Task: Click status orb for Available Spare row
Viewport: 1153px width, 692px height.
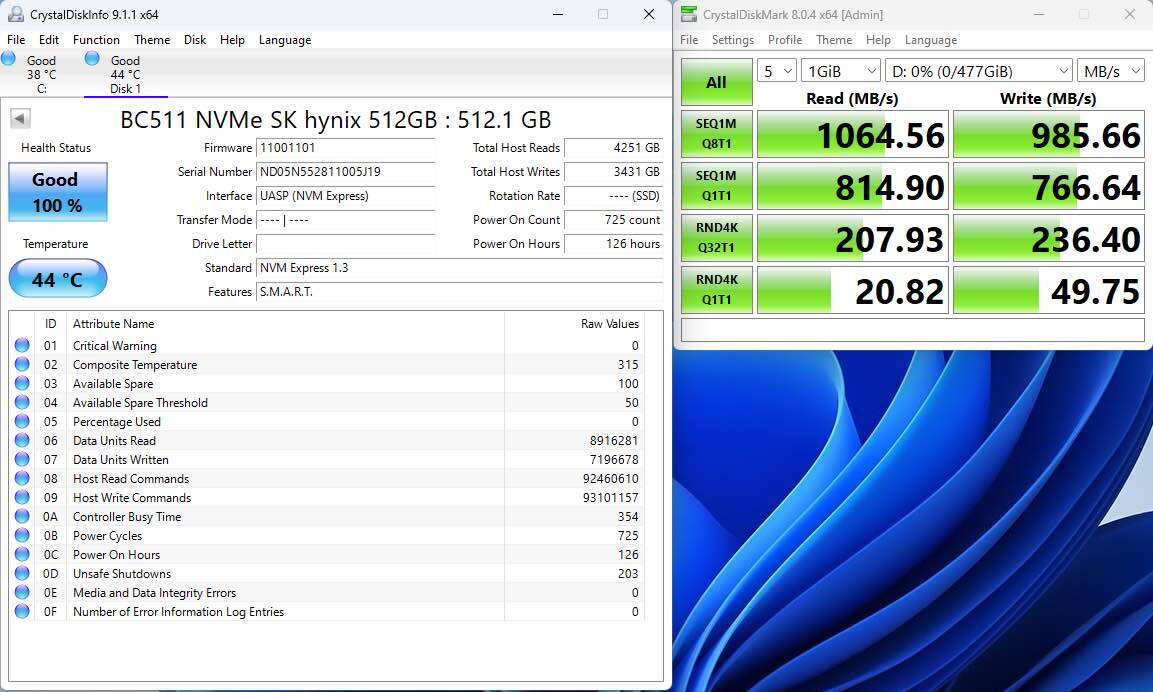Action: tap(22, 383)
